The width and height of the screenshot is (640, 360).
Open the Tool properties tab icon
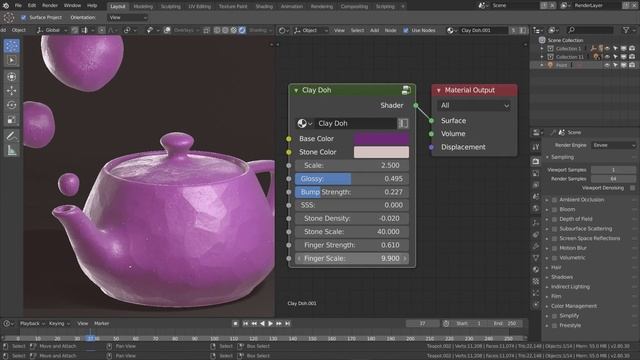coord(536,147)
